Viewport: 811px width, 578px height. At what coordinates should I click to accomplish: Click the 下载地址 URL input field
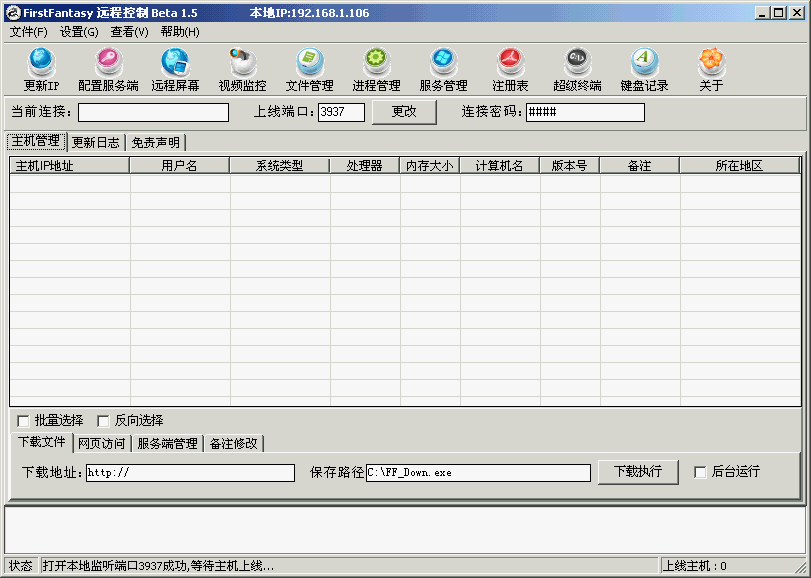189,472
